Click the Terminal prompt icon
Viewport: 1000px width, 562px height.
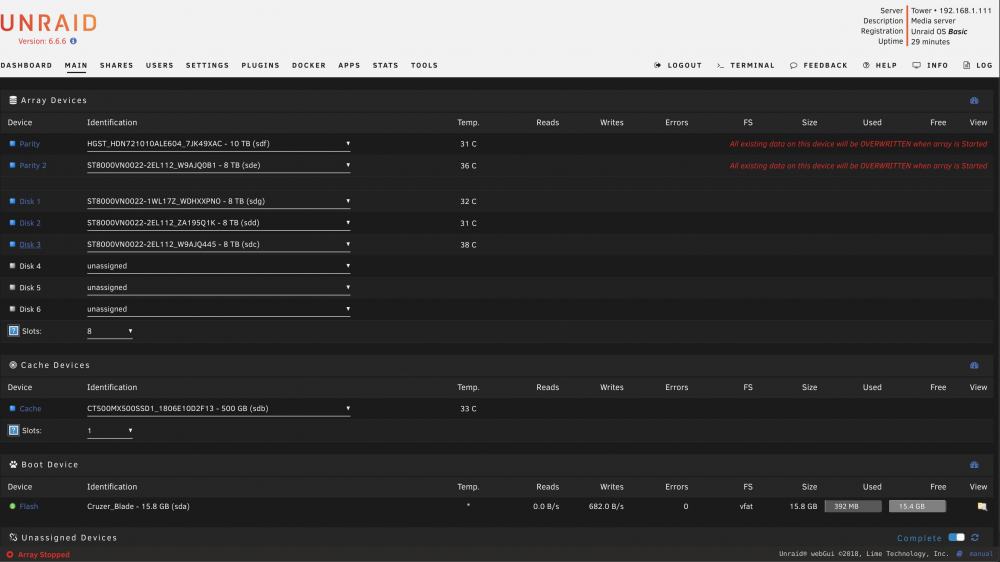click(720, 65)
